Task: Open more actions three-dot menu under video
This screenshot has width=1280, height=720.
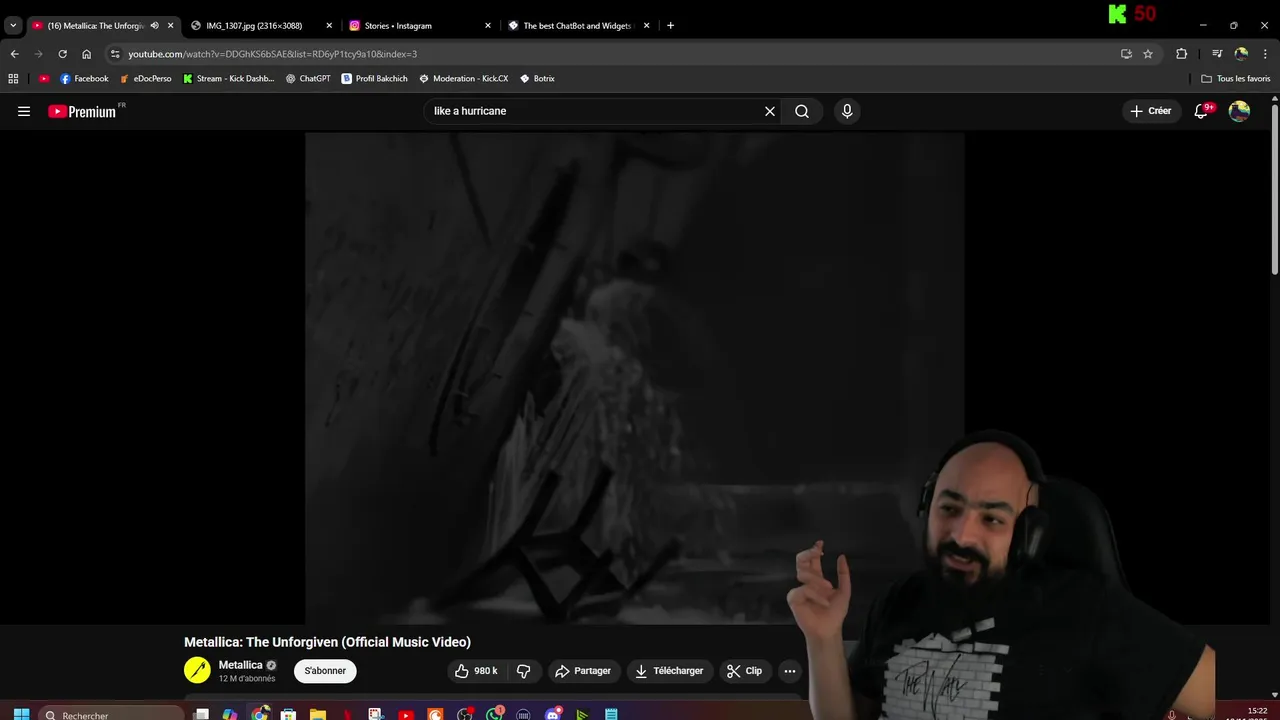Action: tap(790, 671)
